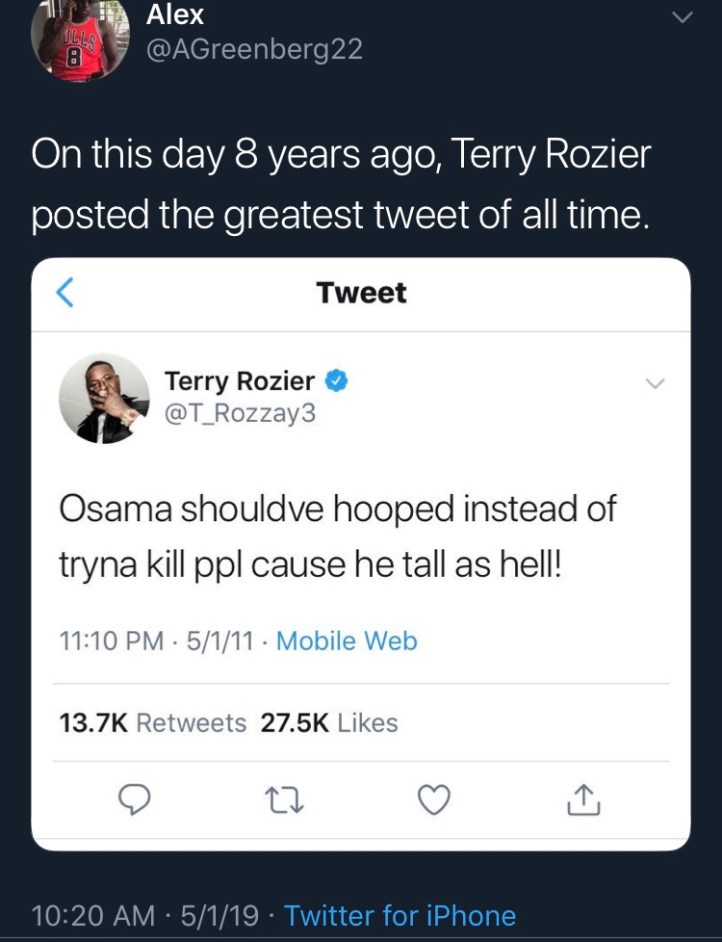View the 27.5K Likes list
This screenshot has width=722, height=942.
click(329, 722)
